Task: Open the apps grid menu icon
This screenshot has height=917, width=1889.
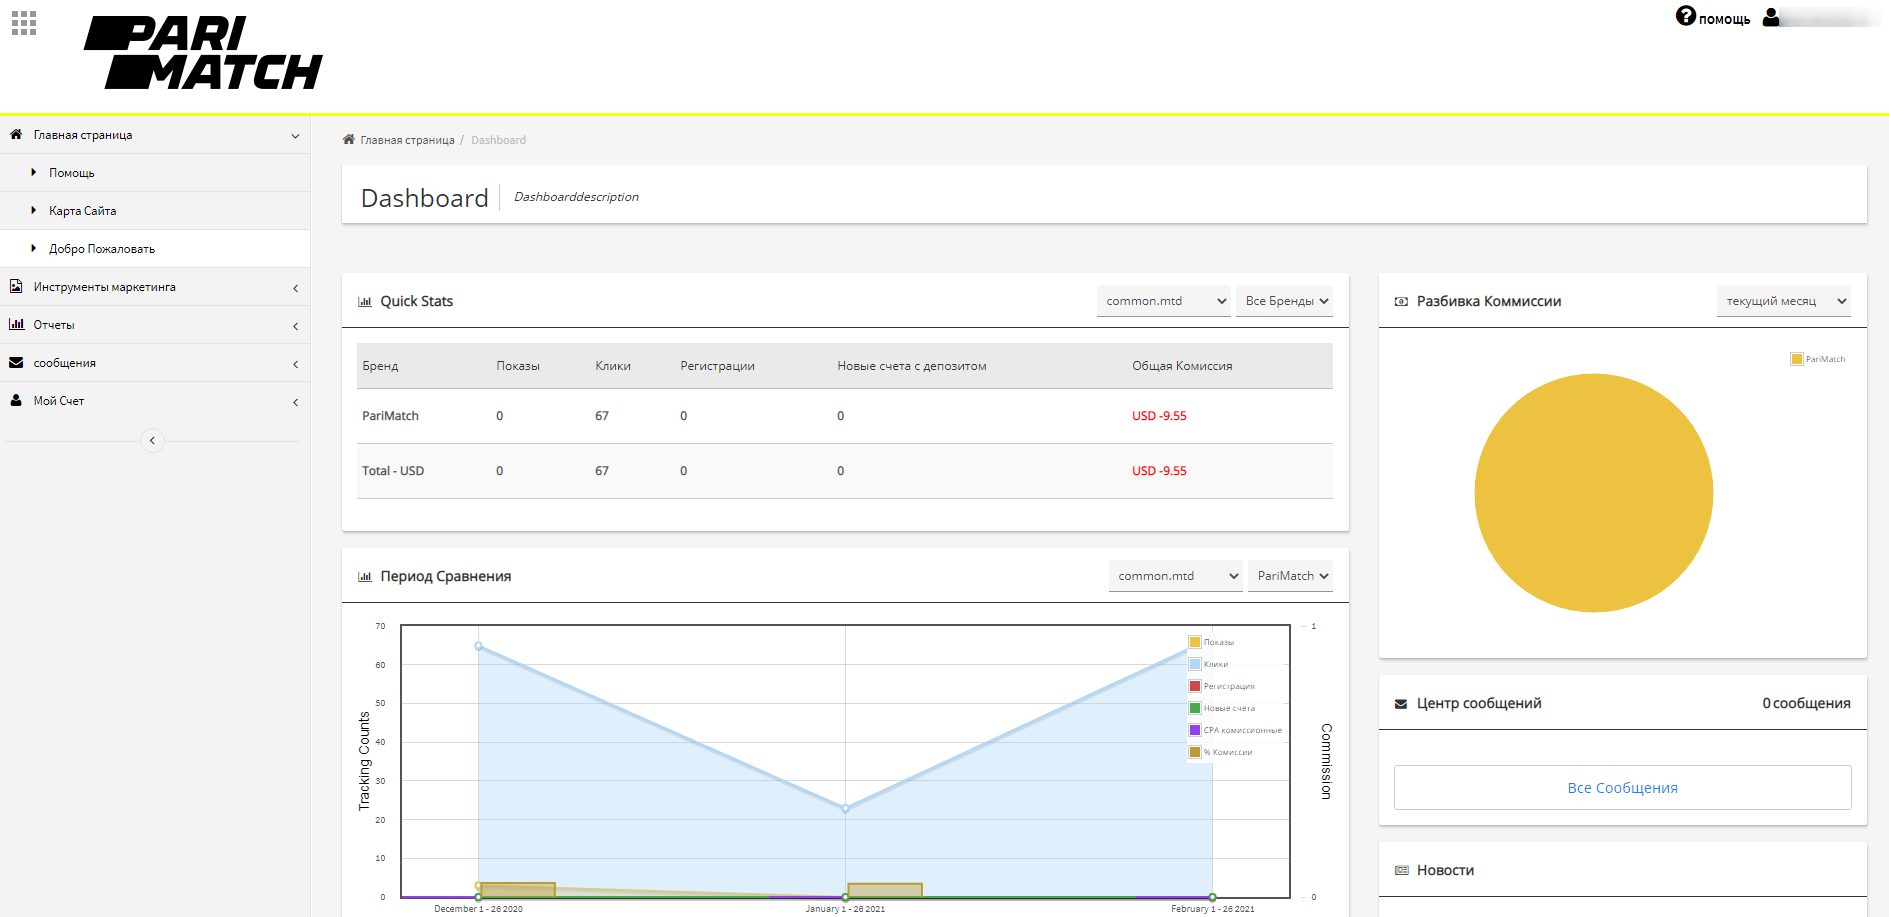Action: tap(24, 23)
